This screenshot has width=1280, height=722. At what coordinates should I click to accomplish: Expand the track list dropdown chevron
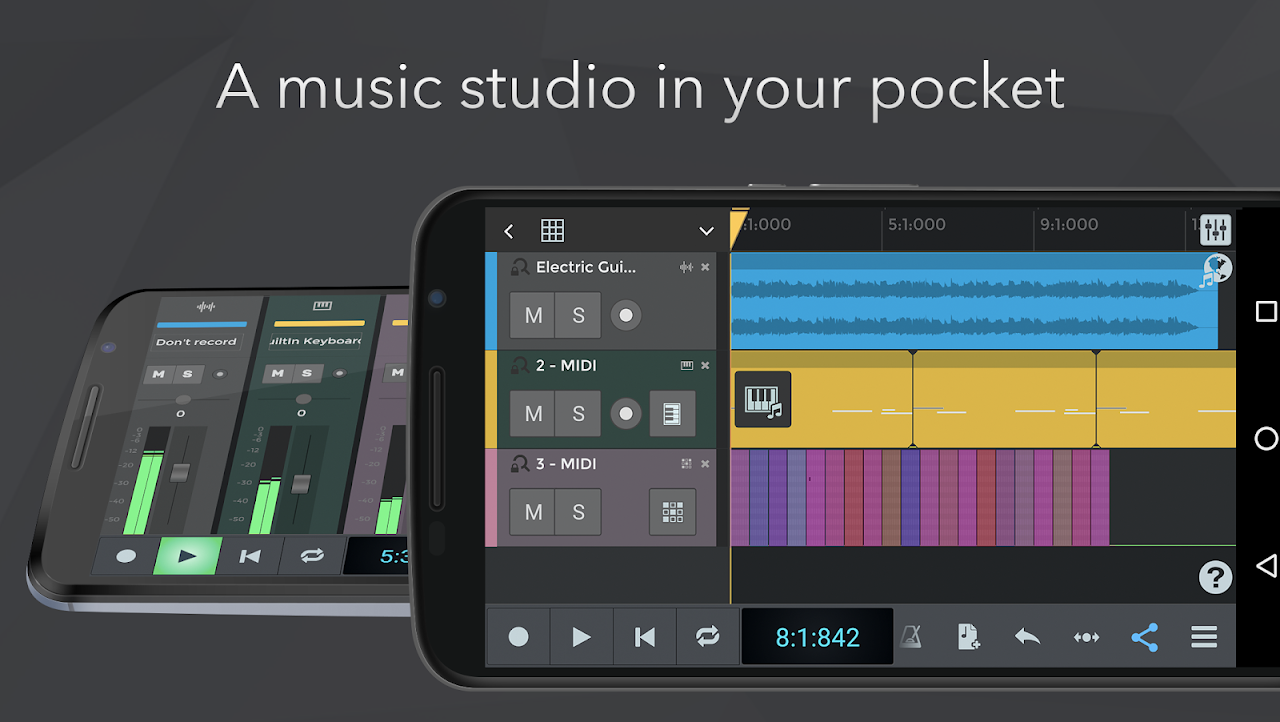707,230
